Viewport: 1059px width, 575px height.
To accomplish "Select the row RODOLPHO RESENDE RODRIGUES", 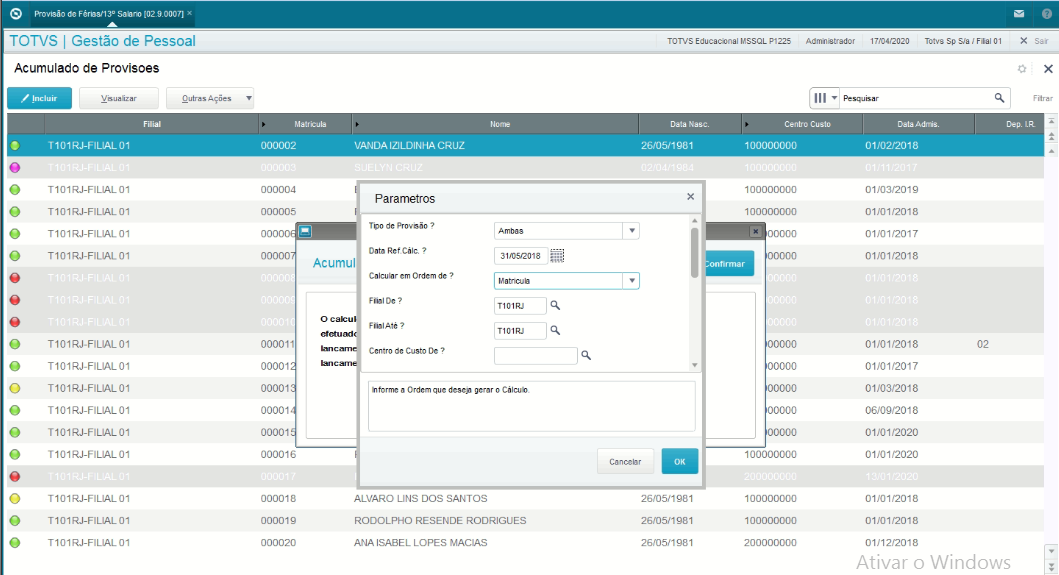I will 525,521.
